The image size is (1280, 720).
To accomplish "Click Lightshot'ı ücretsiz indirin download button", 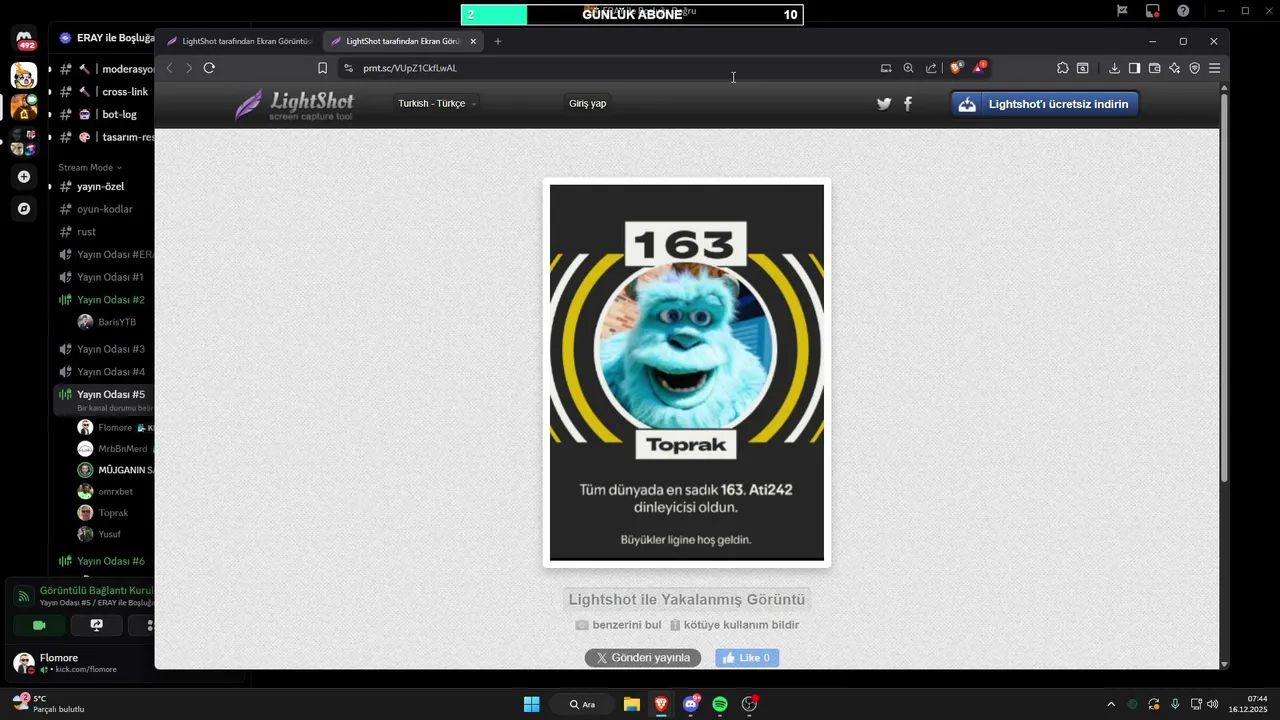I will pos(1045,104).
